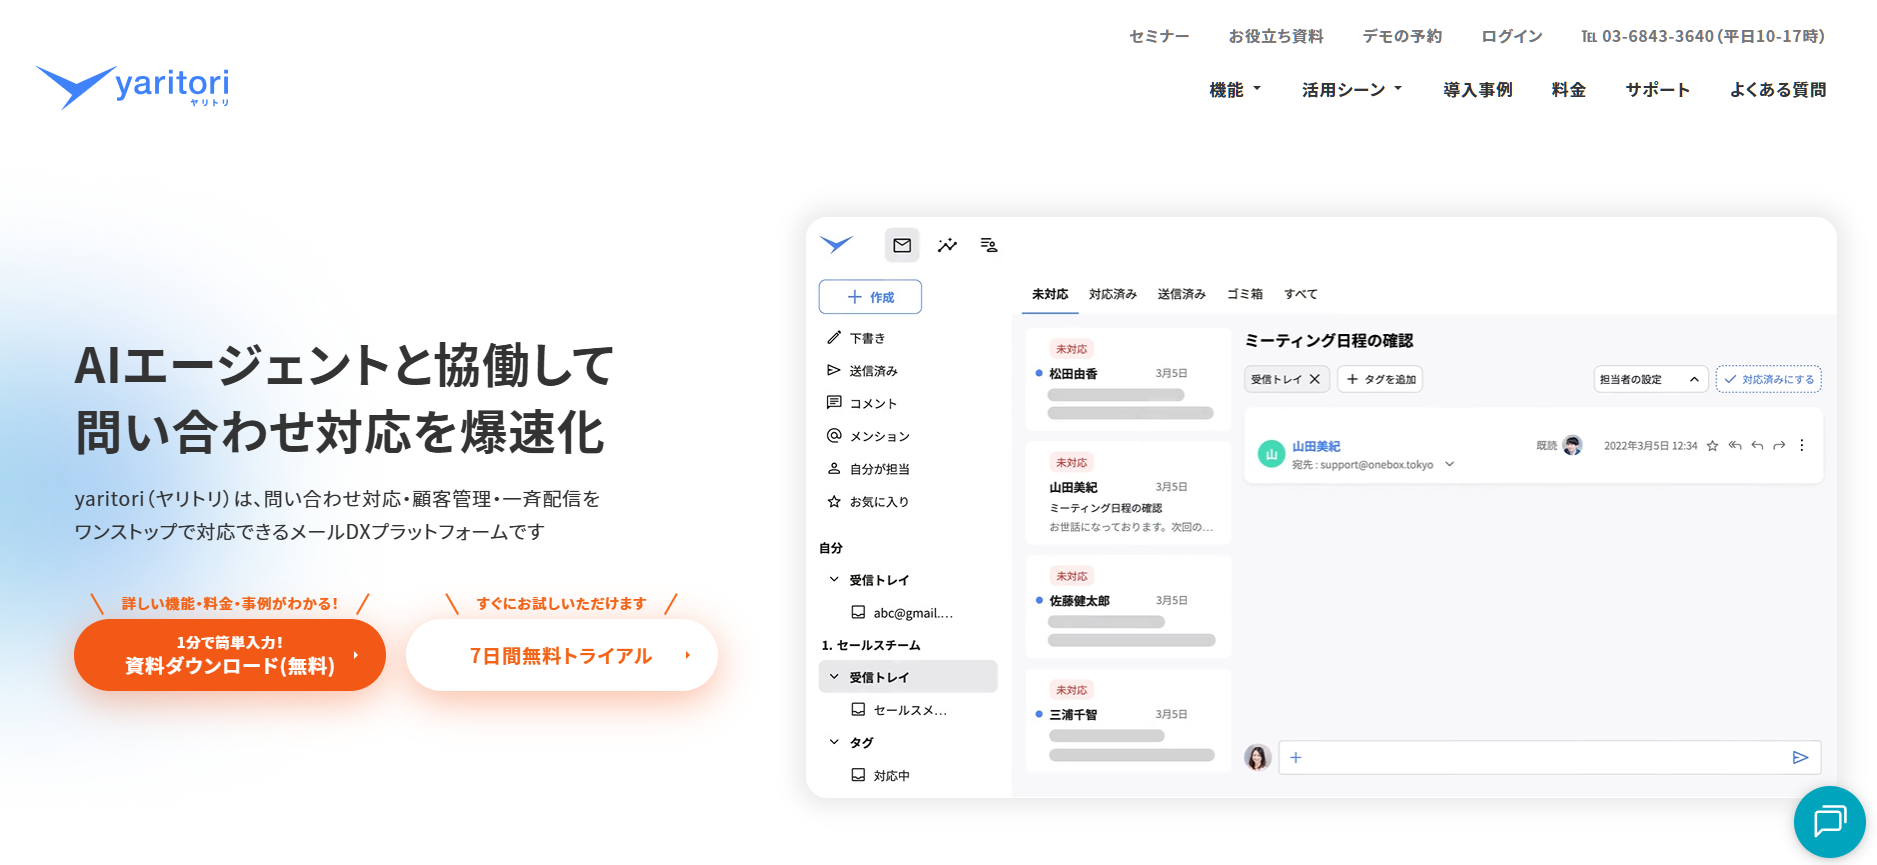Screen dimensions: 1877x865
Task: Open 導入事例 in the main navigation
Action: tap(1478, 90)
